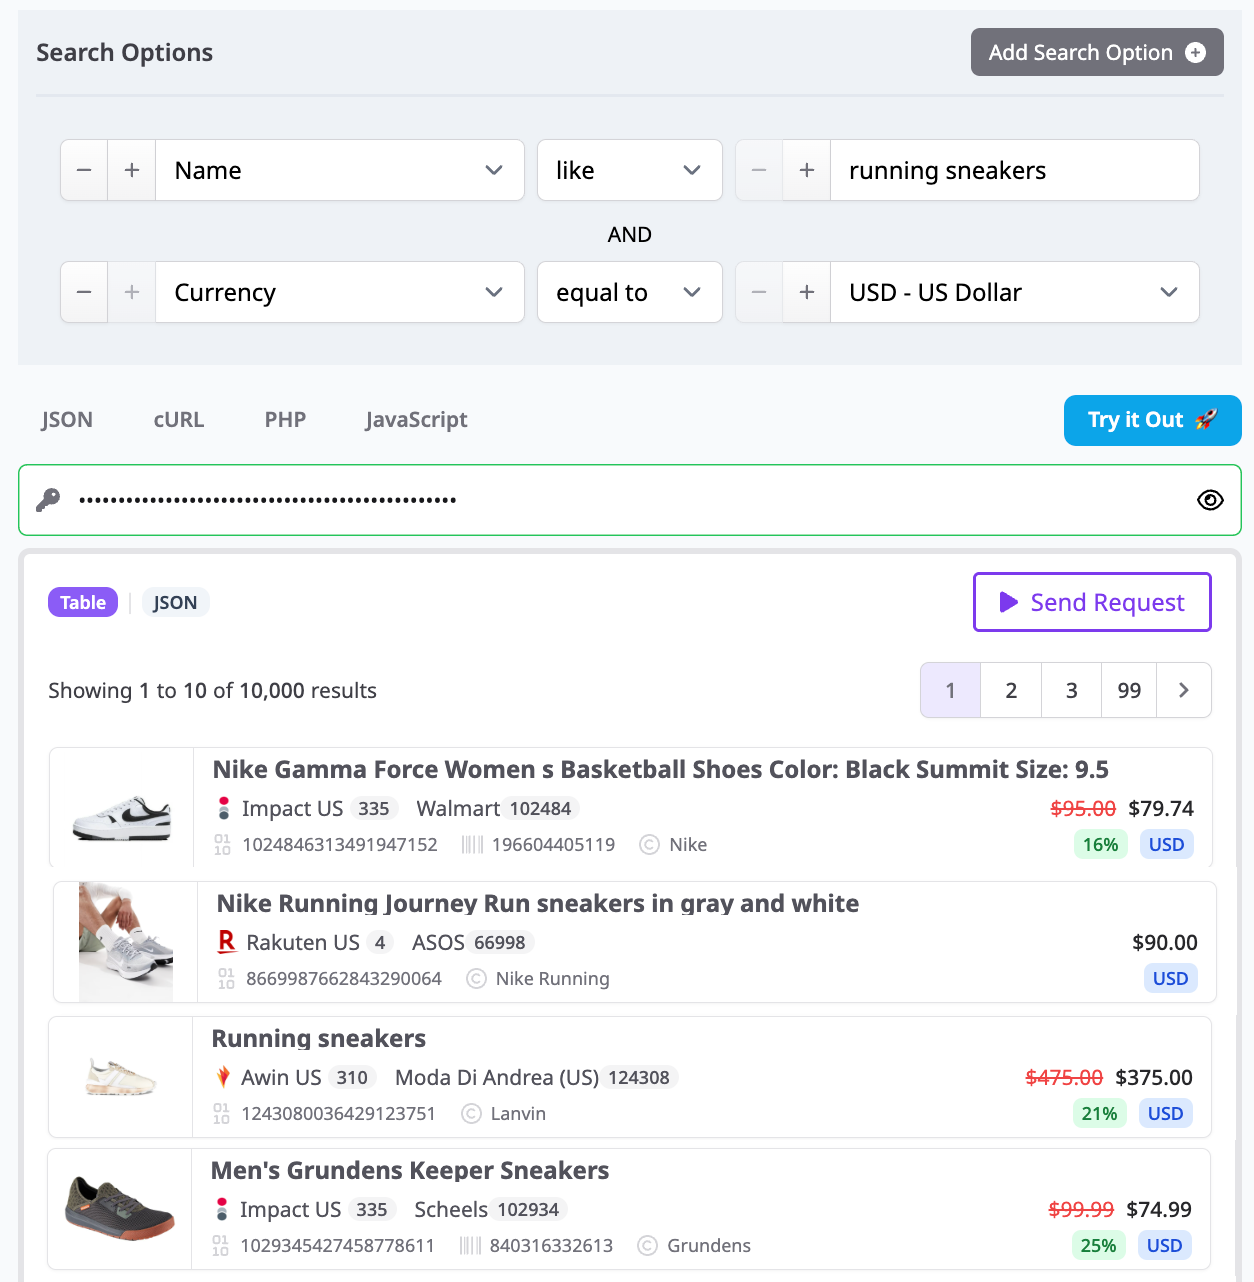1254x1282 pixels.
Task: Click USD badge on Nike Gamma Force row
Action: pyautogui.click(x=1166, y=844)
